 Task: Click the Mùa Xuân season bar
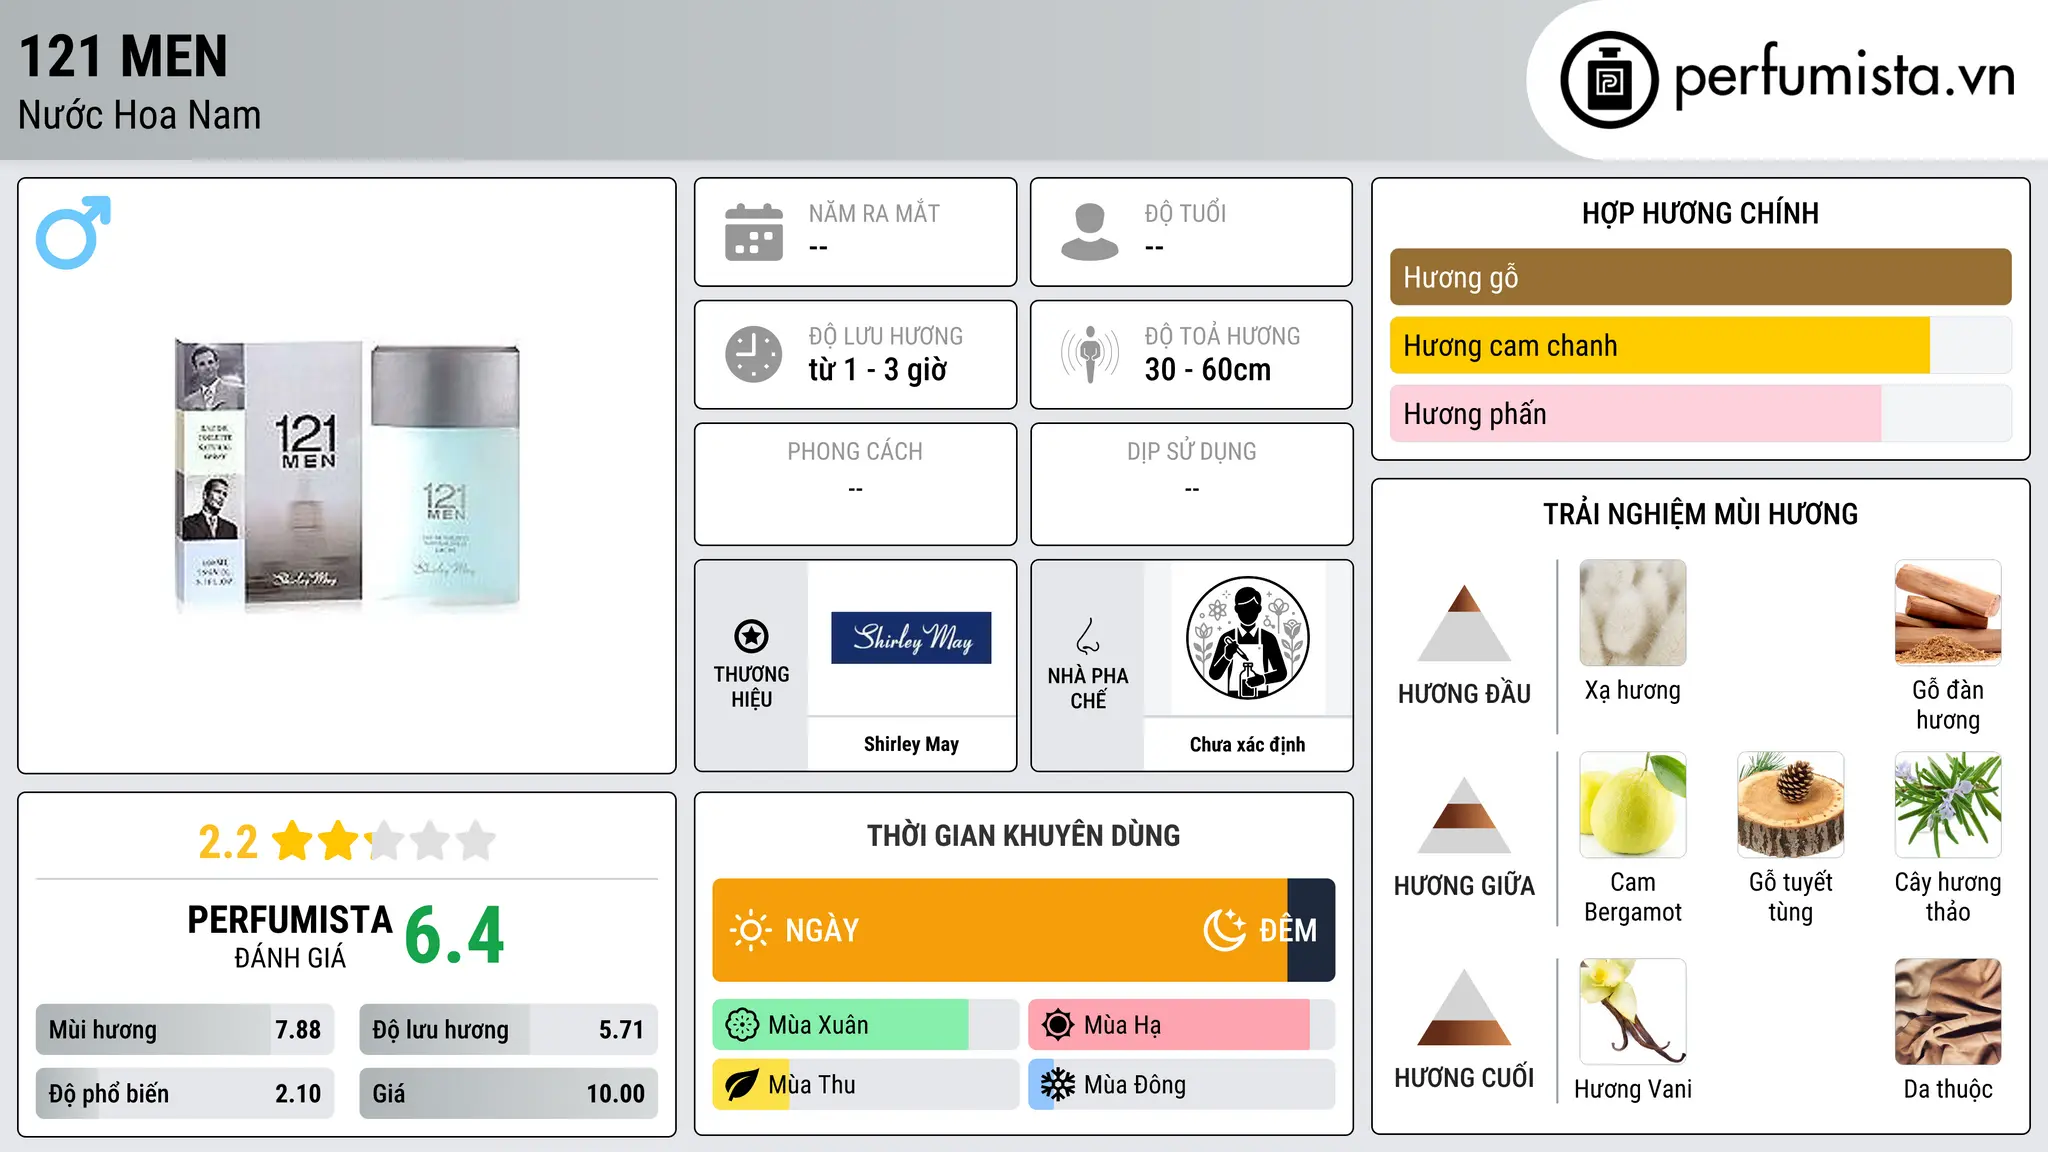[866, 1025]
